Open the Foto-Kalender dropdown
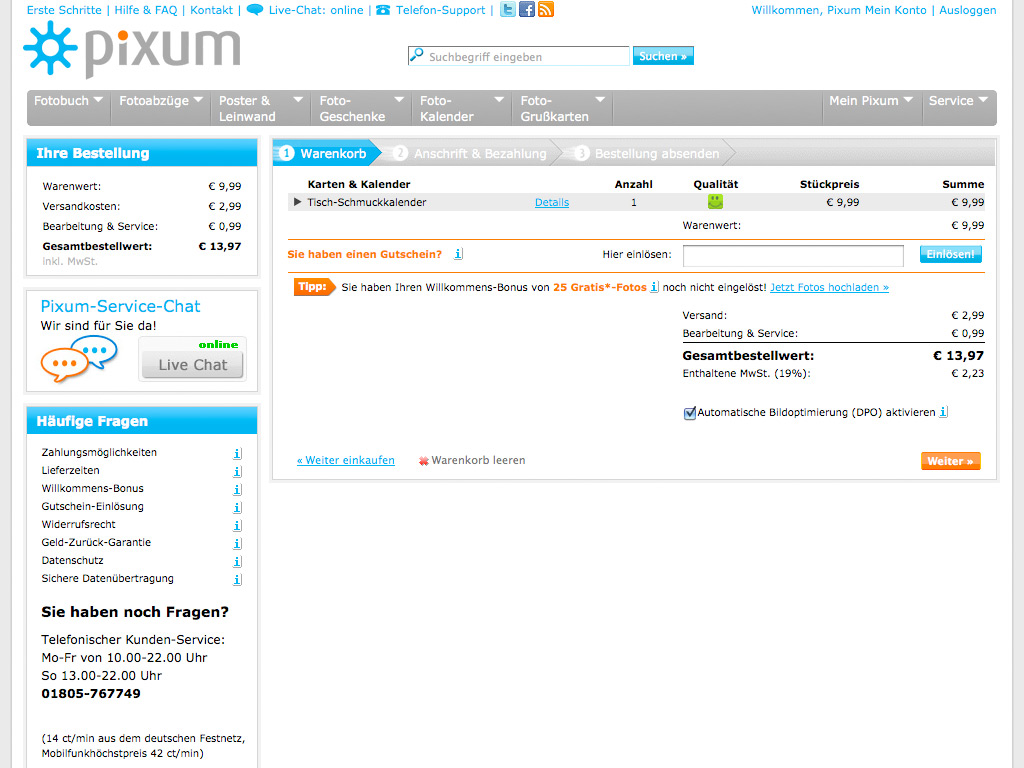 462,108
